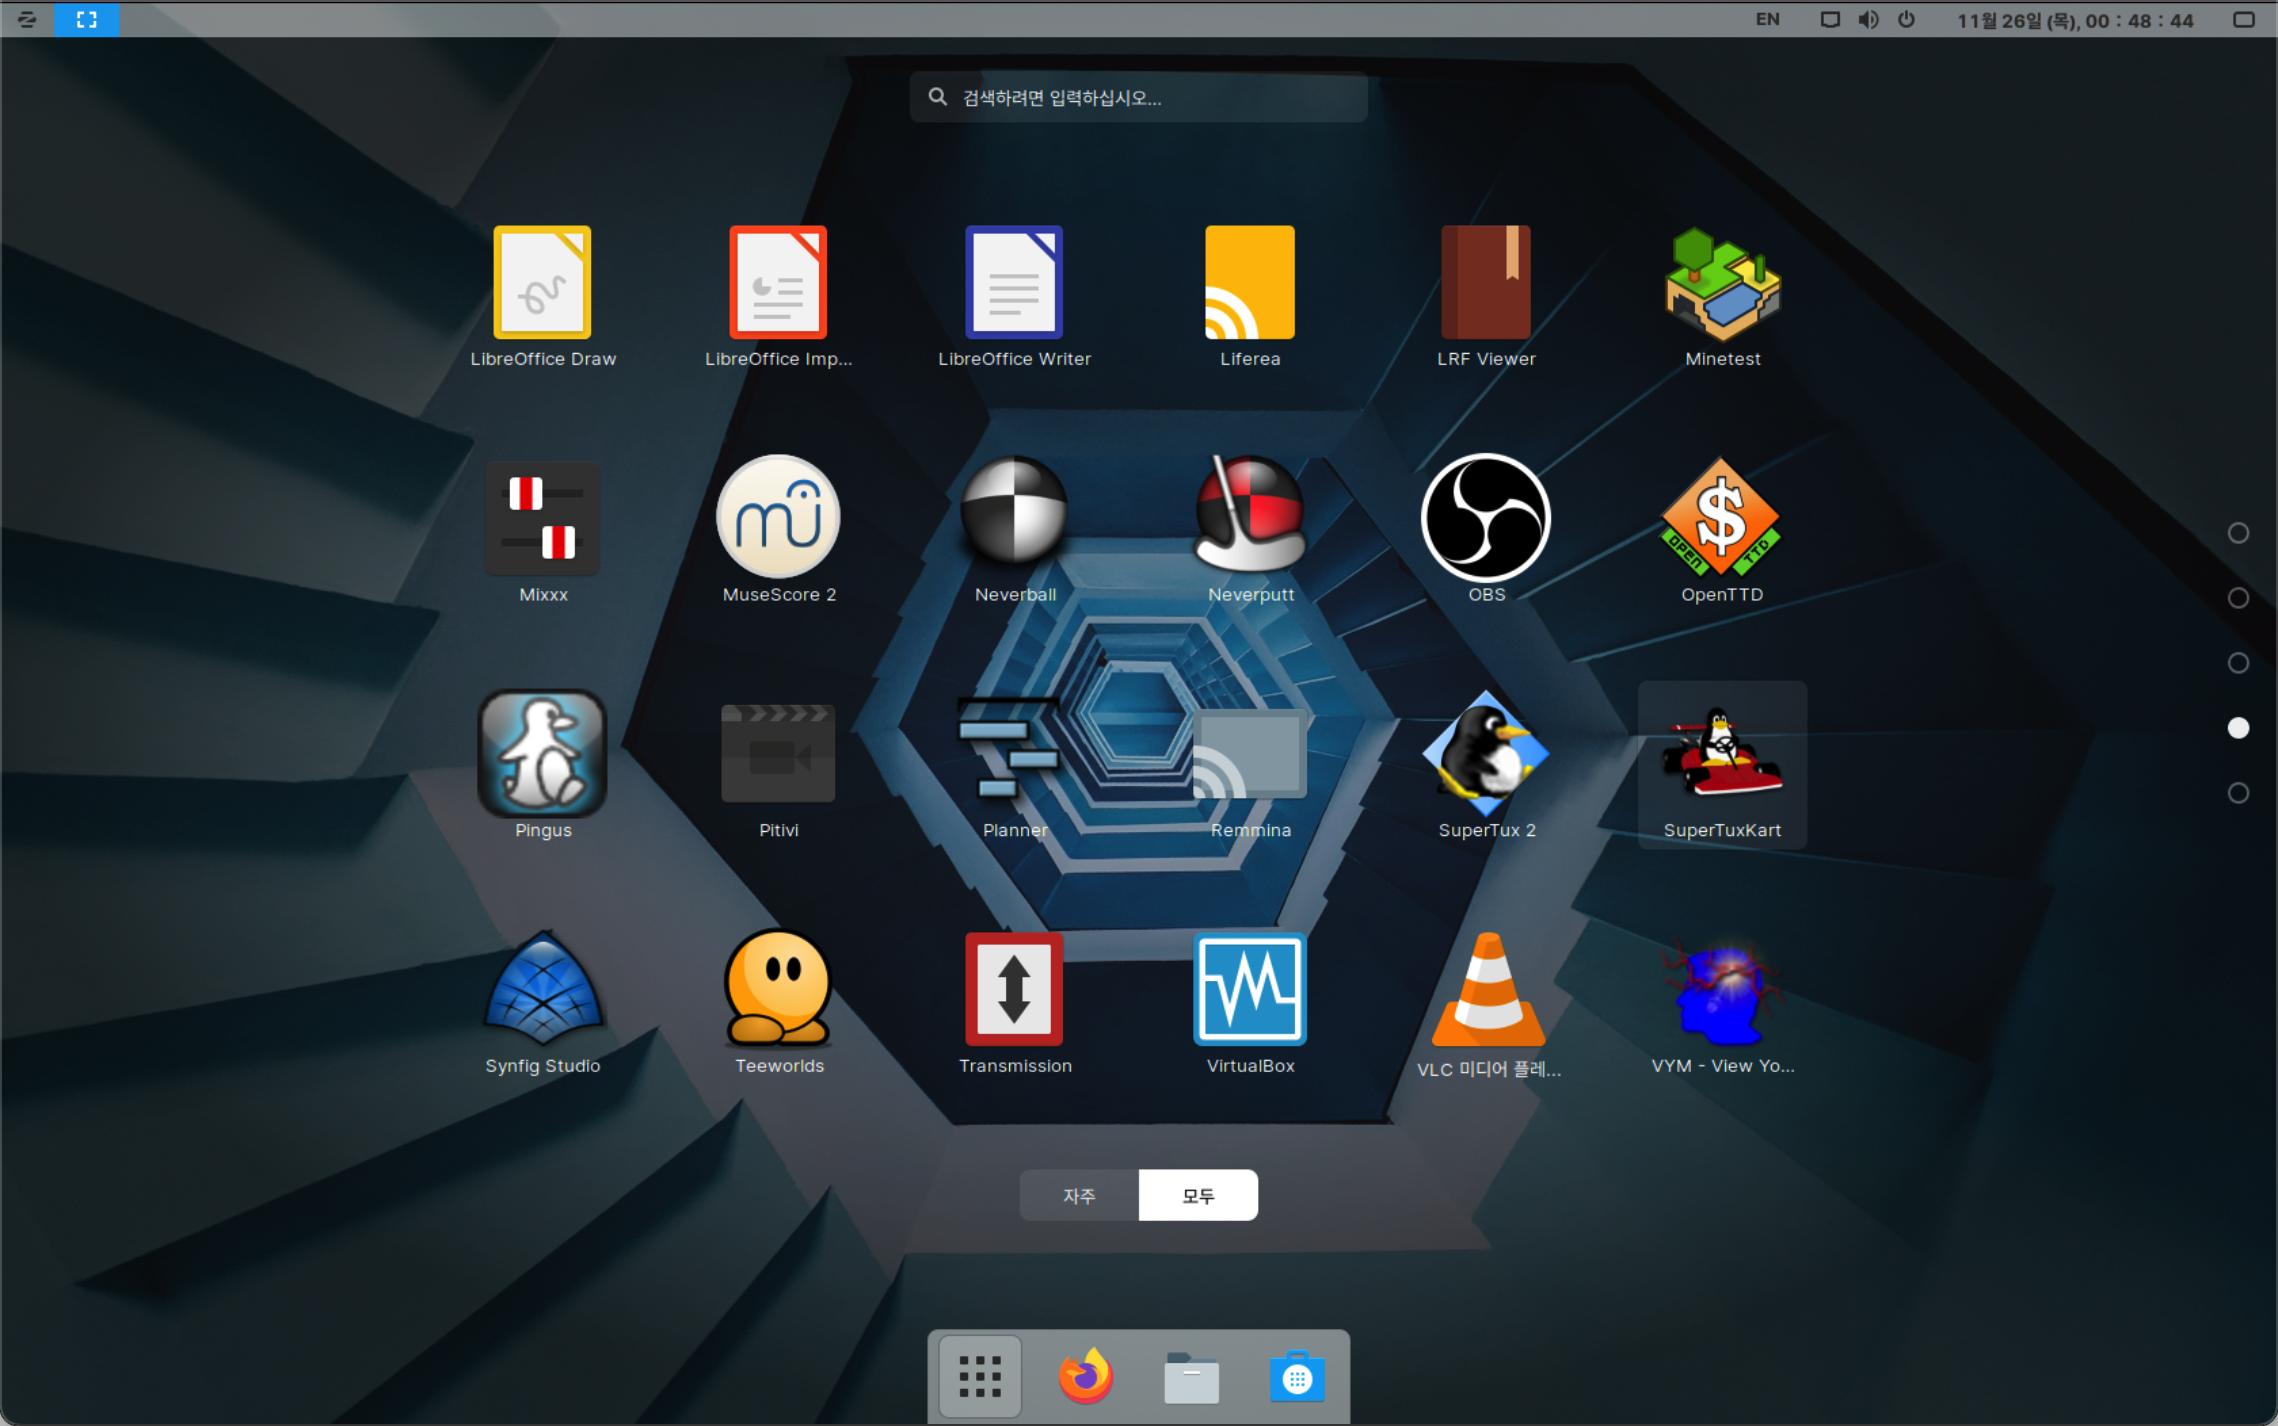Click the EN input language indicator
Viewport: 2278px width, 1426px height.
[1767, 19]
